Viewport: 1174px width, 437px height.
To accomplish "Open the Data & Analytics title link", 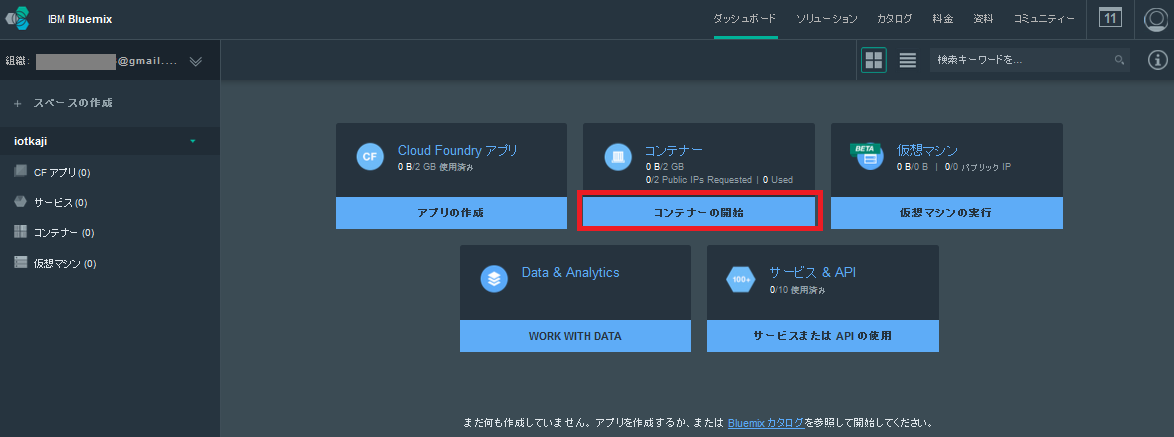I will [x=571, y=272].
